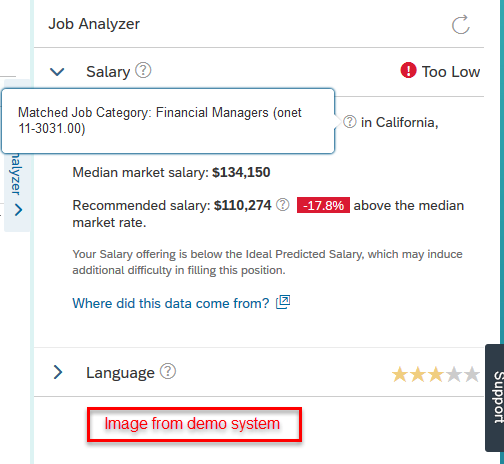Screen dimensions: 504x464
Task: Click the 'Image from demo system' box
Action: coord(194,424)
